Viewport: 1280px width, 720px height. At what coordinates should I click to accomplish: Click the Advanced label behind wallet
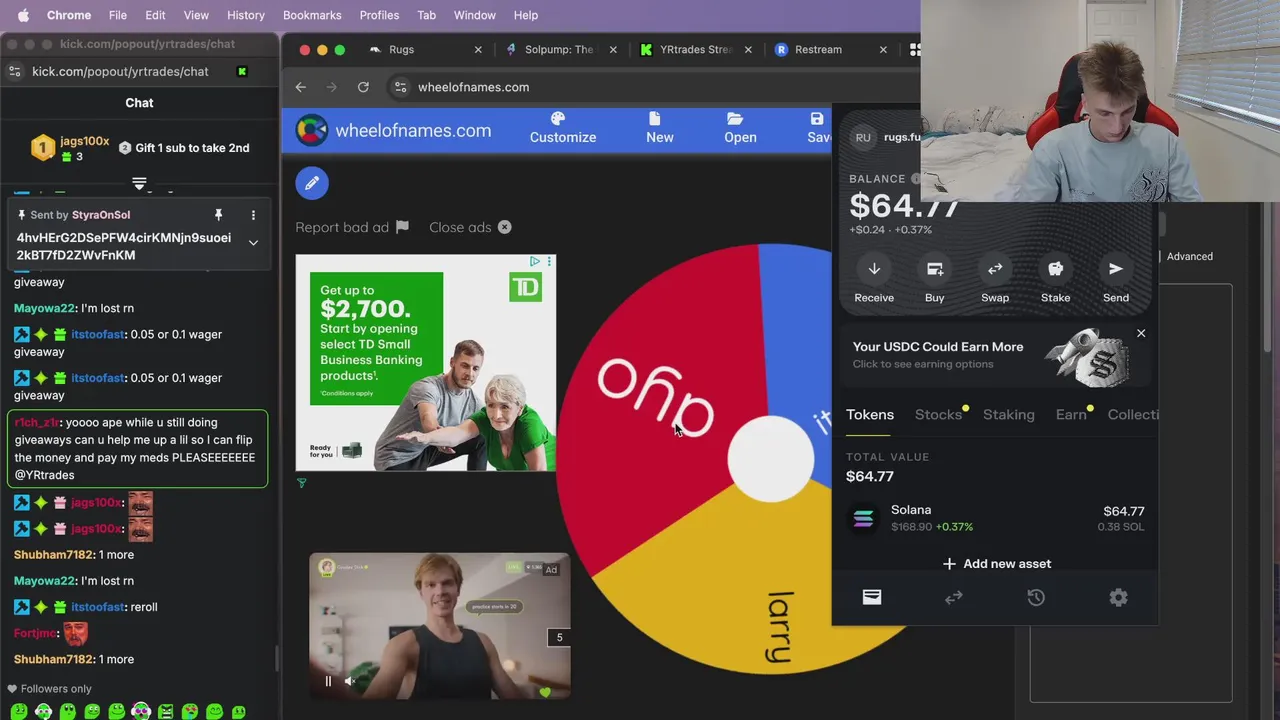pos(1190,256)
